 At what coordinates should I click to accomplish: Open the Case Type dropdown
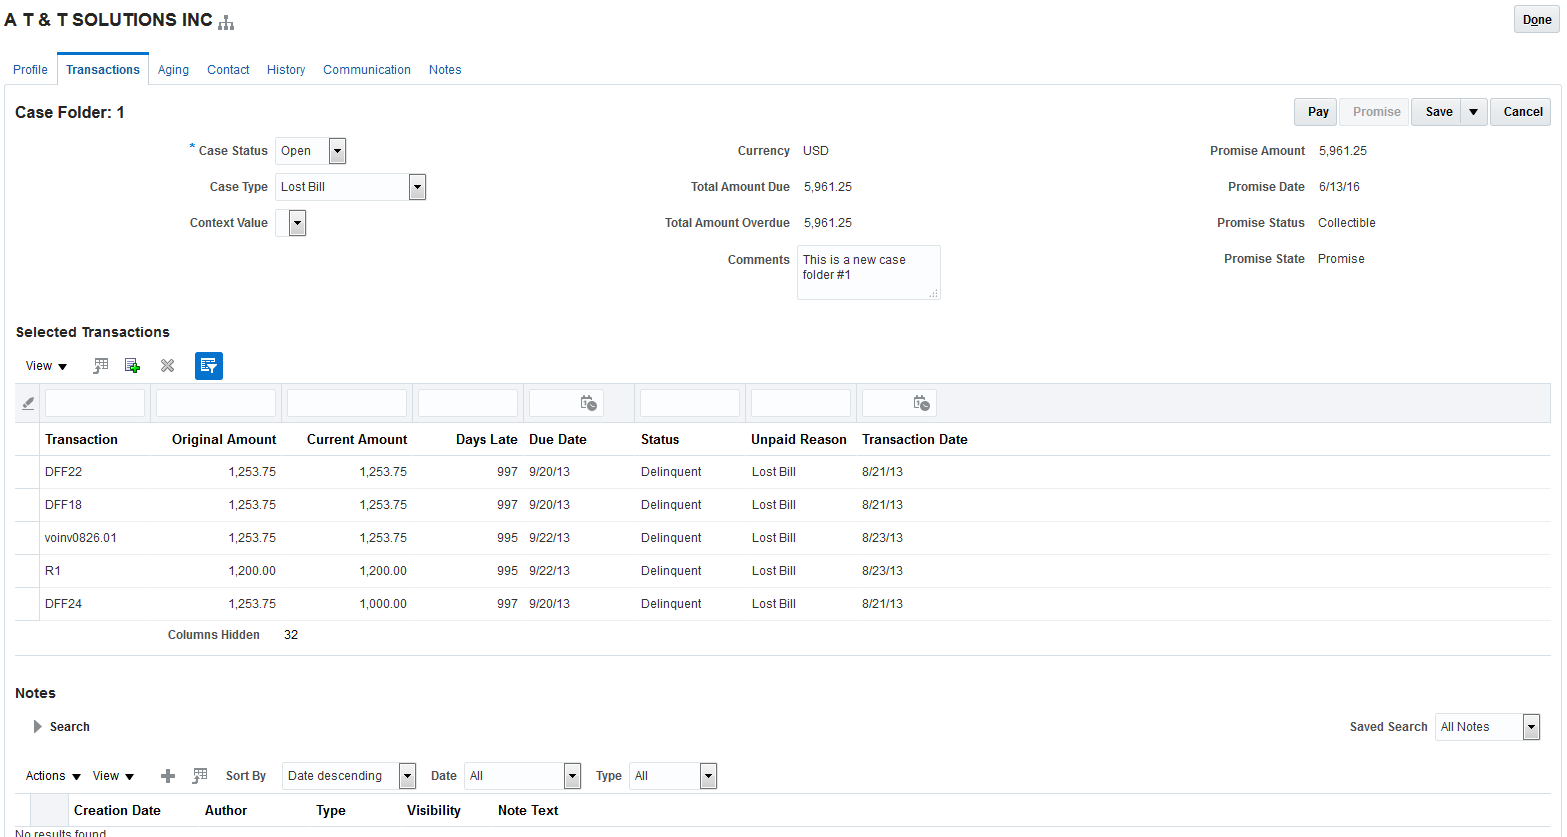418,187
